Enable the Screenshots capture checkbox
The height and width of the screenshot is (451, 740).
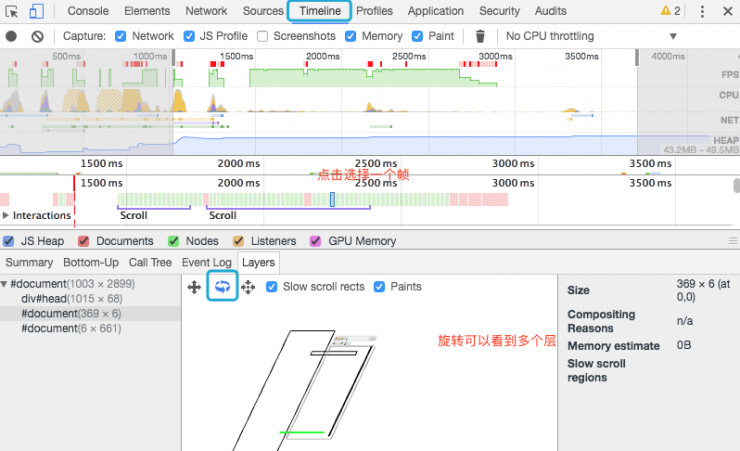point(263,36)
